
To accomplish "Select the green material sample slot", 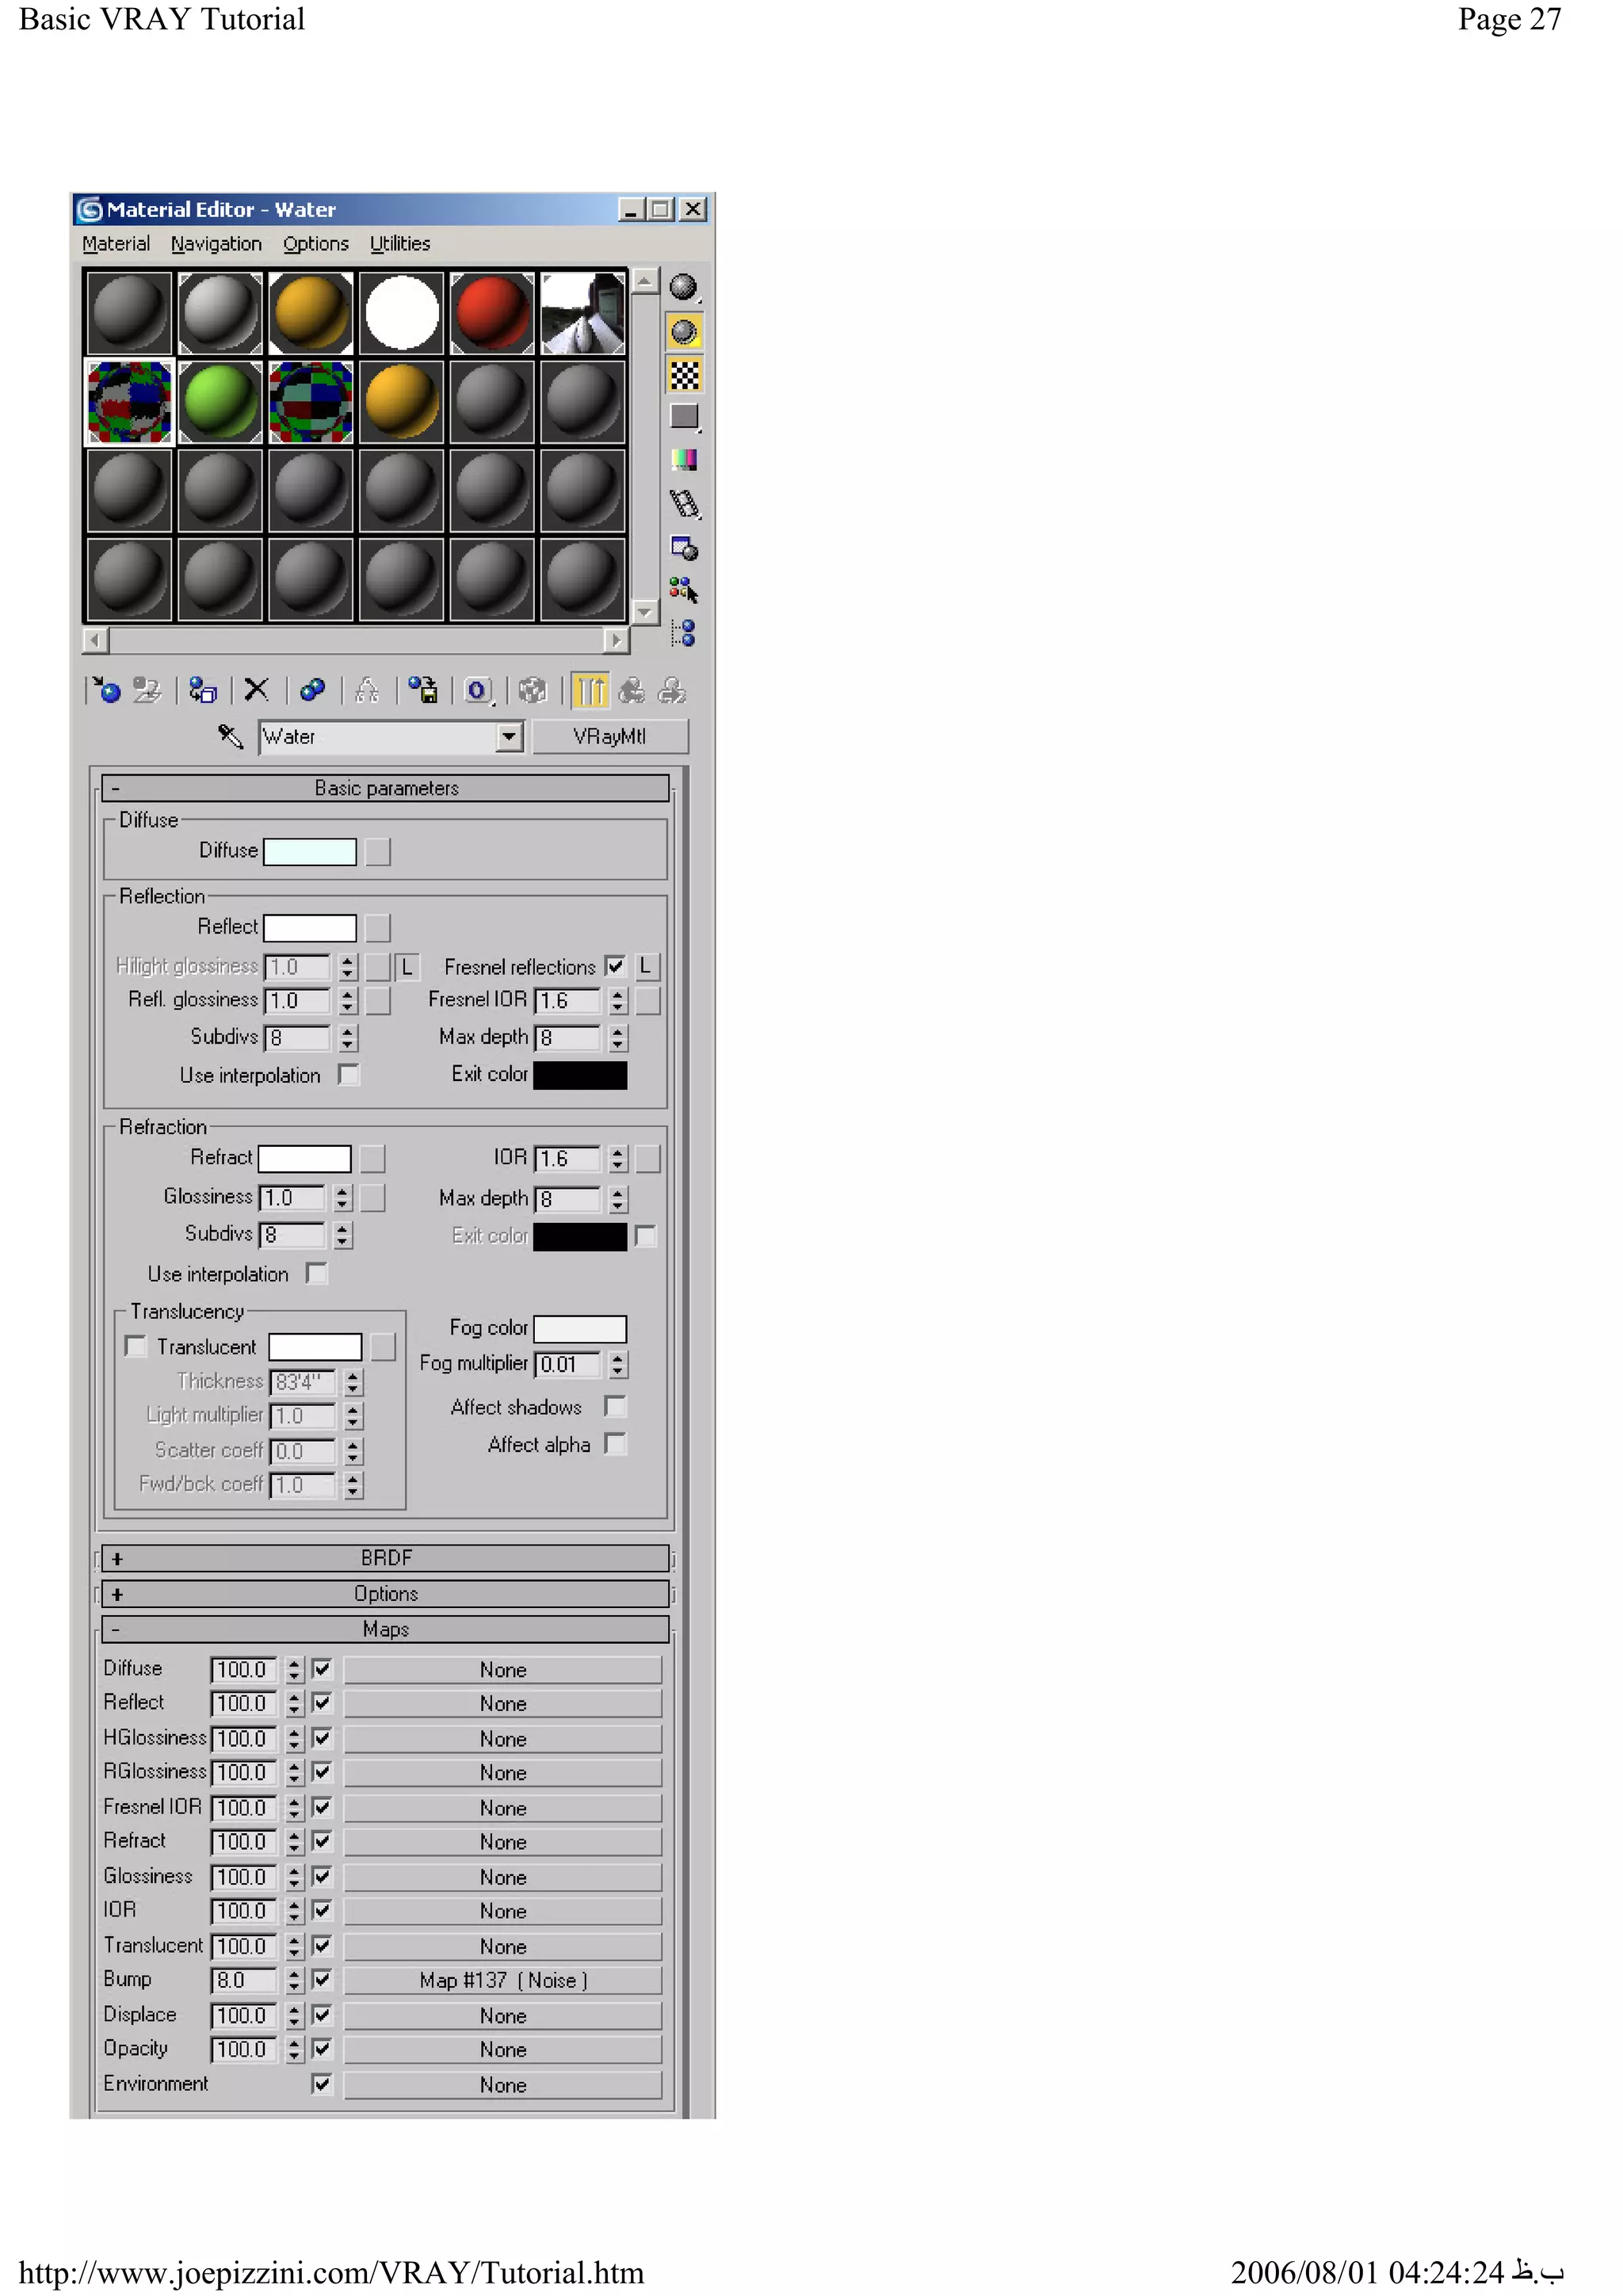I will (x=220, y=403).
